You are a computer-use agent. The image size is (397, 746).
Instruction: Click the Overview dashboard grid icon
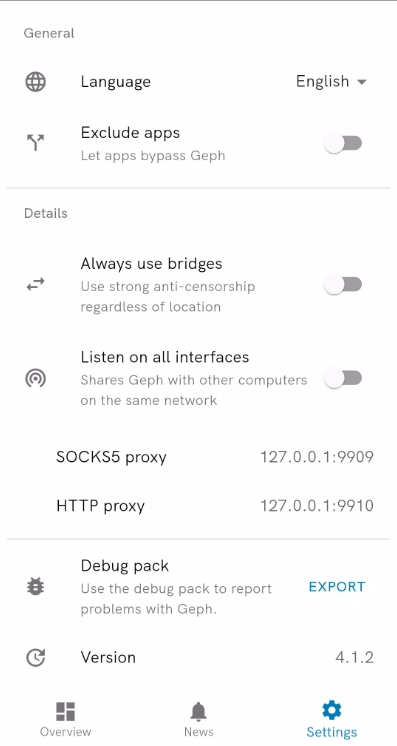pyautogui.click(x=66, y=711)
